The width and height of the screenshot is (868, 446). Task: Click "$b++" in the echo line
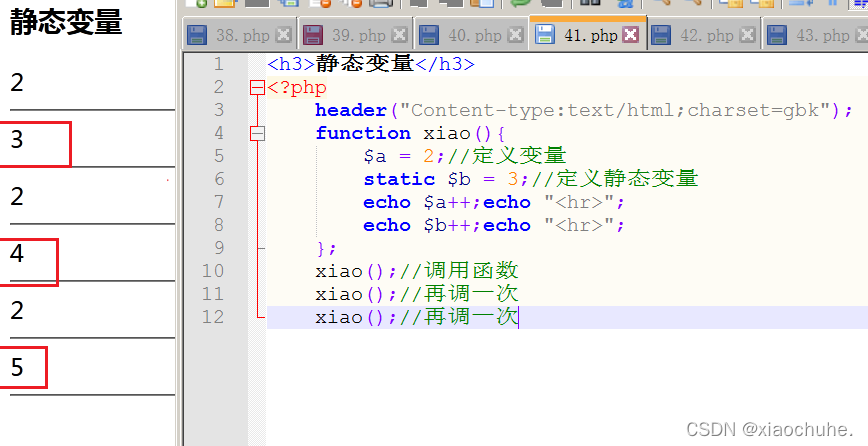(x=447, y=226)
